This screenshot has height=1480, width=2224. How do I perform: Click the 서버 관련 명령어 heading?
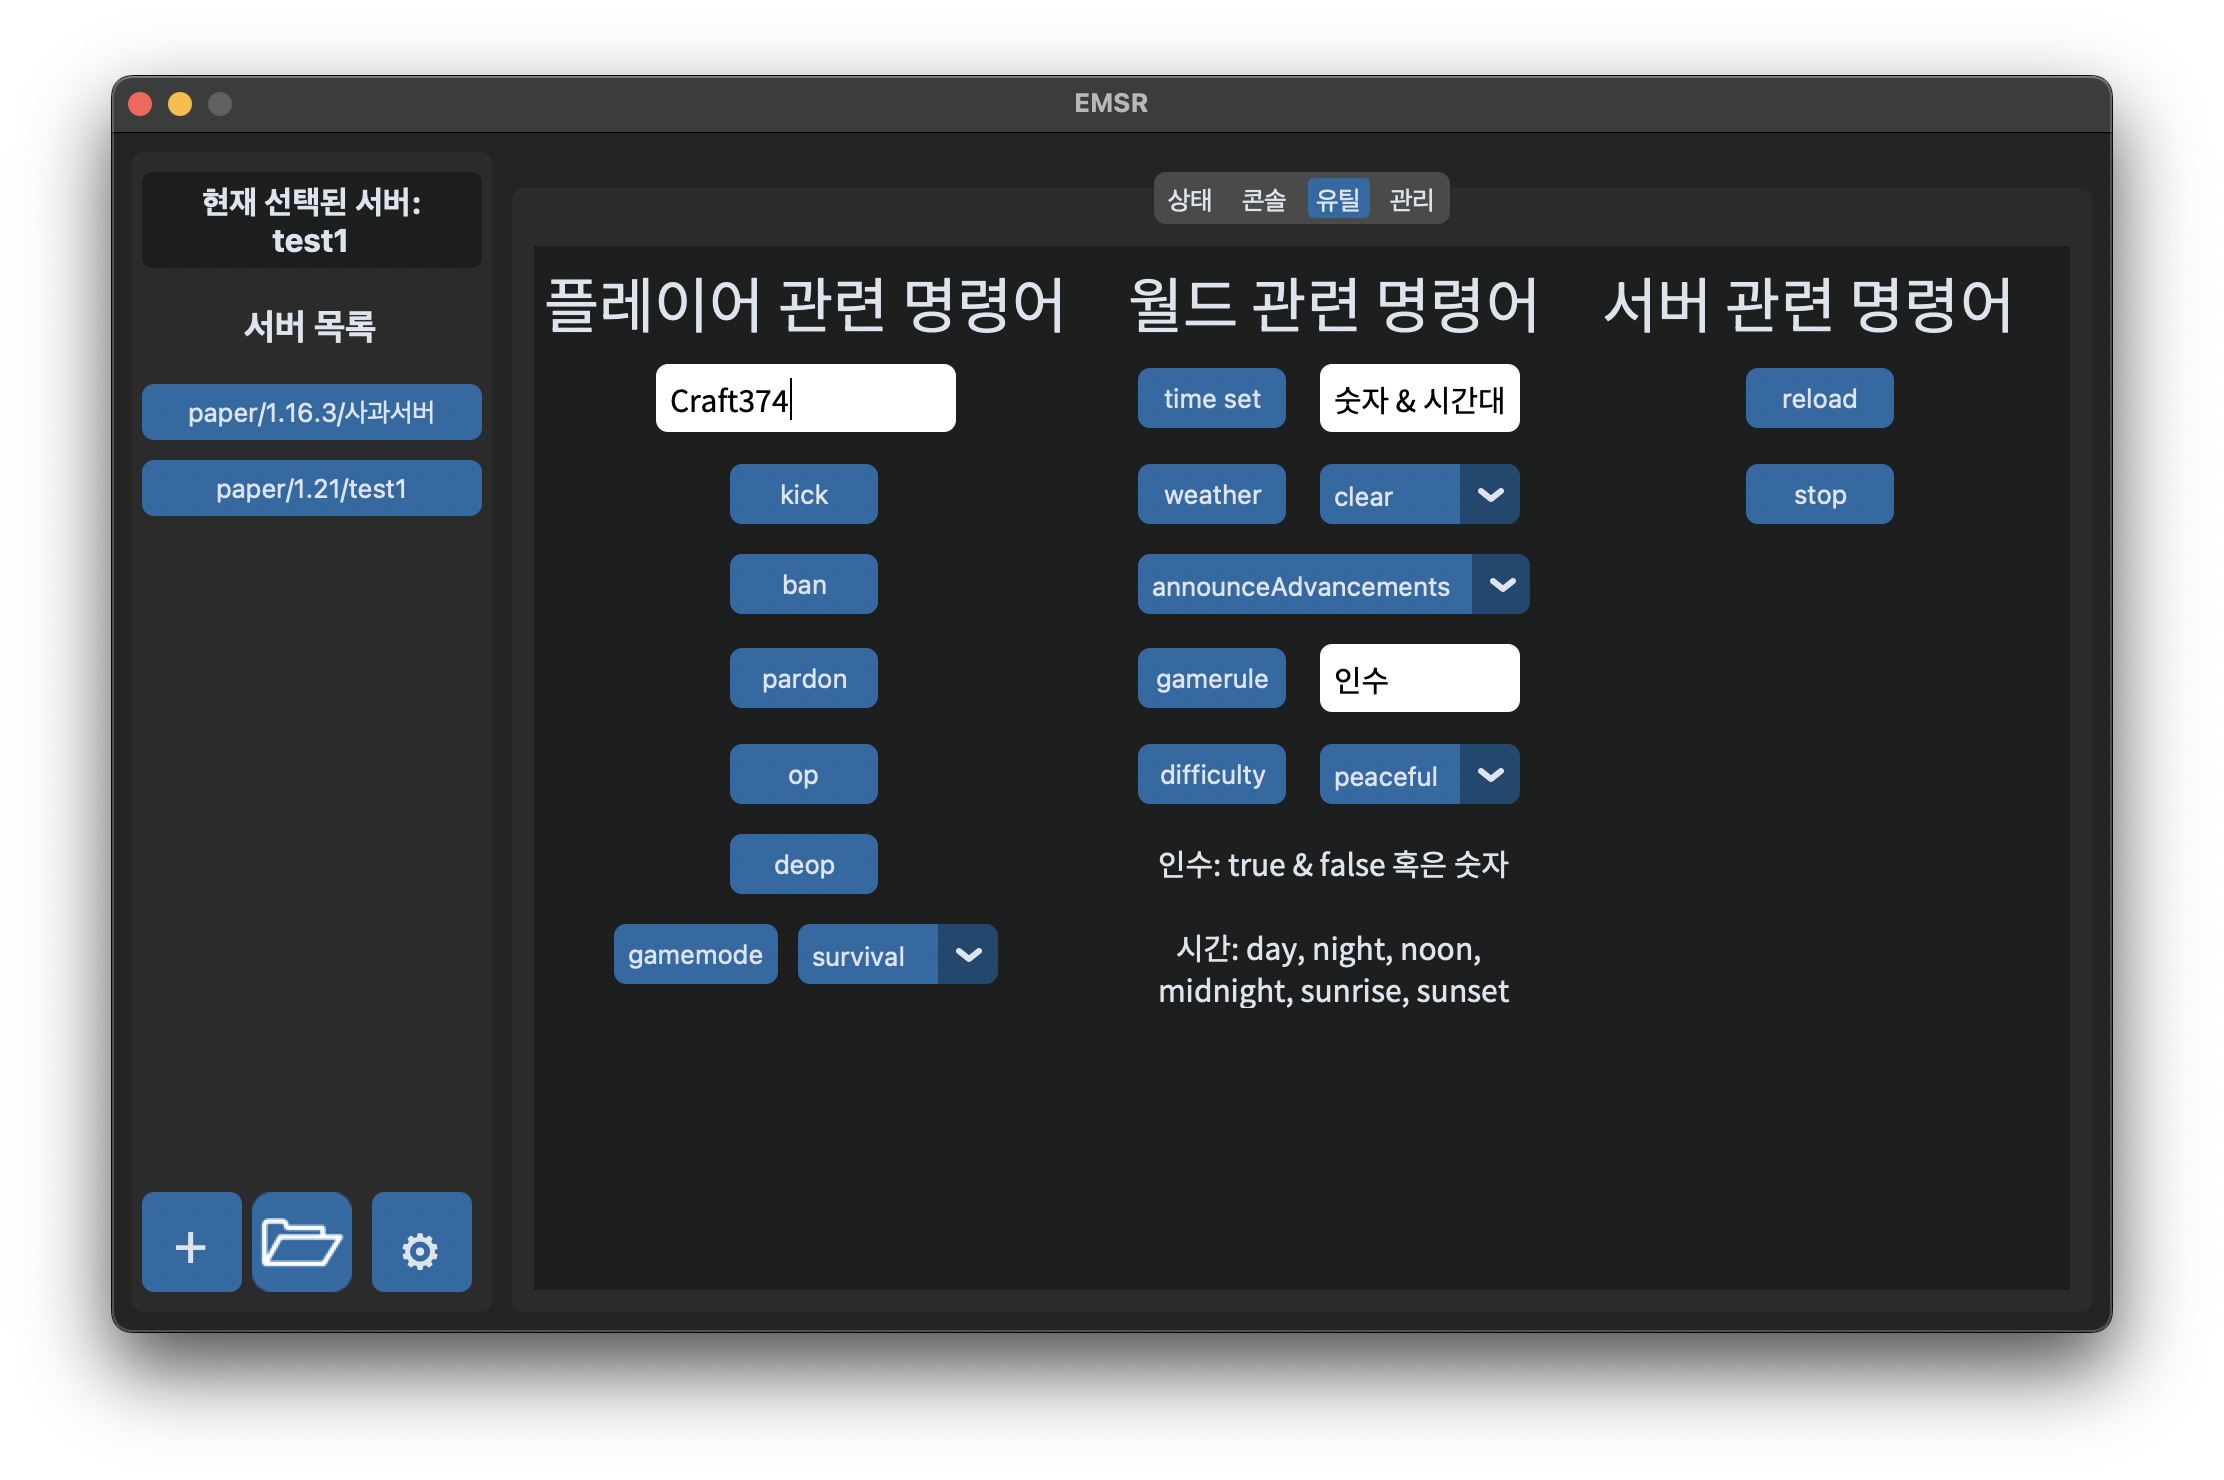tap(1808, 304)
